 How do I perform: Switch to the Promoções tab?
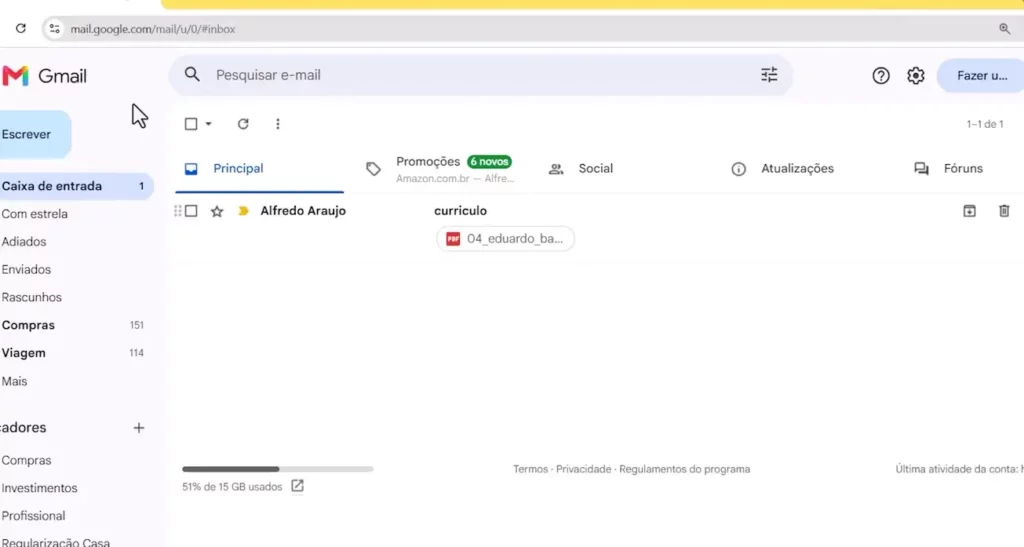449,169
